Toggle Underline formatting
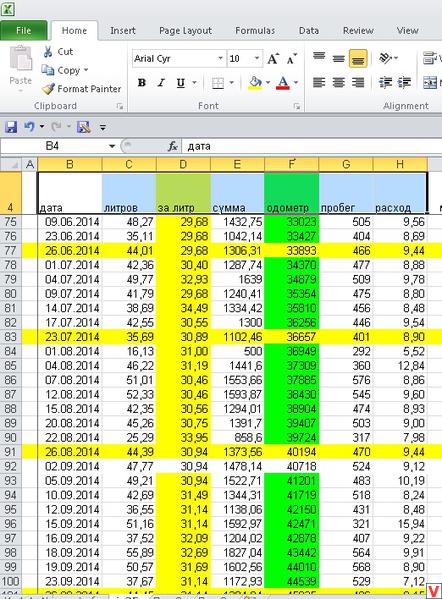442x599 pixels. (180, 83)
